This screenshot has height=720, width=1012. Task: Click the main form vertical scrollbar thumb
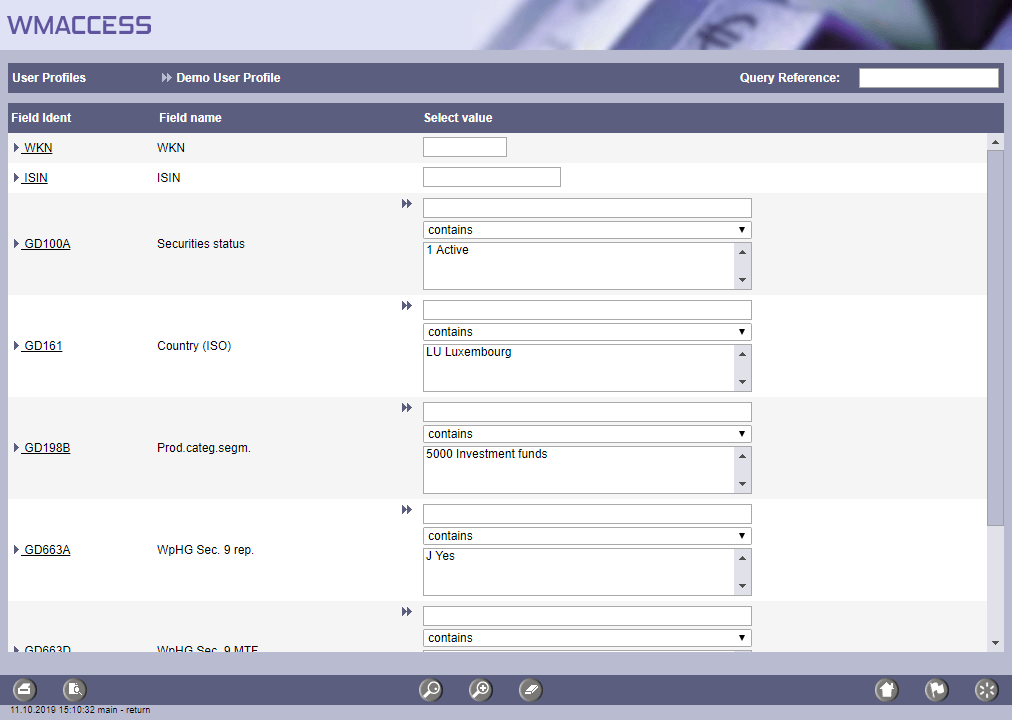[x=995, y=338]
